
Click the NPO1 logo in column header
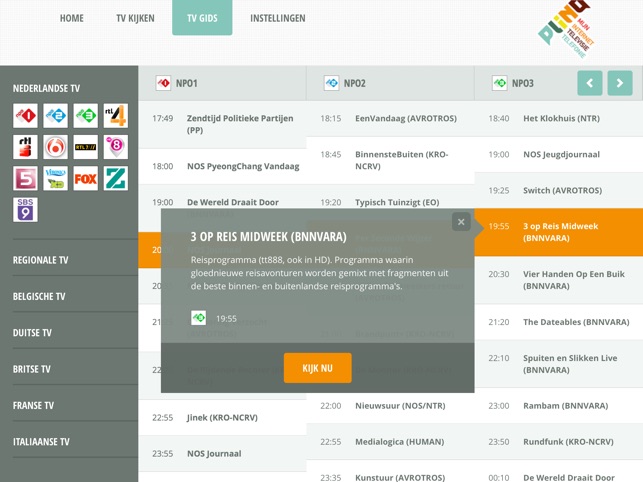pyautogui.click(x=163, y=83)
